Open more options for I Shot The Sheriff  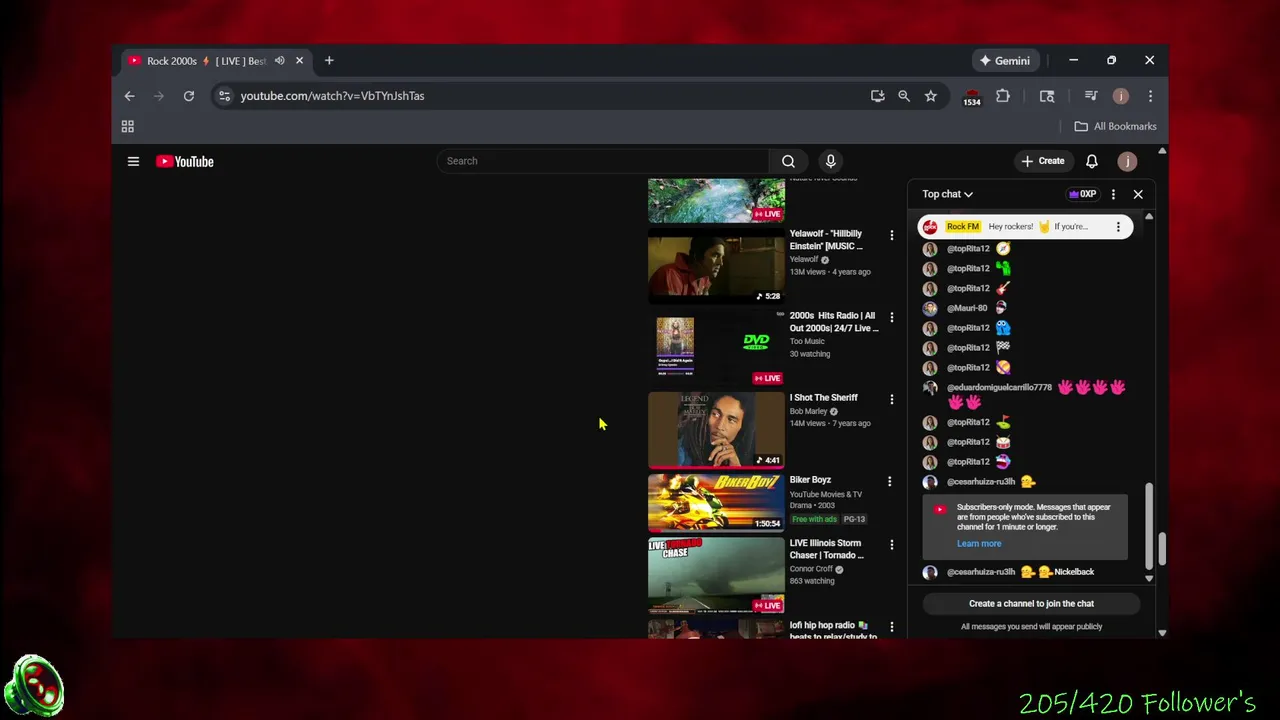coord(891,399)
